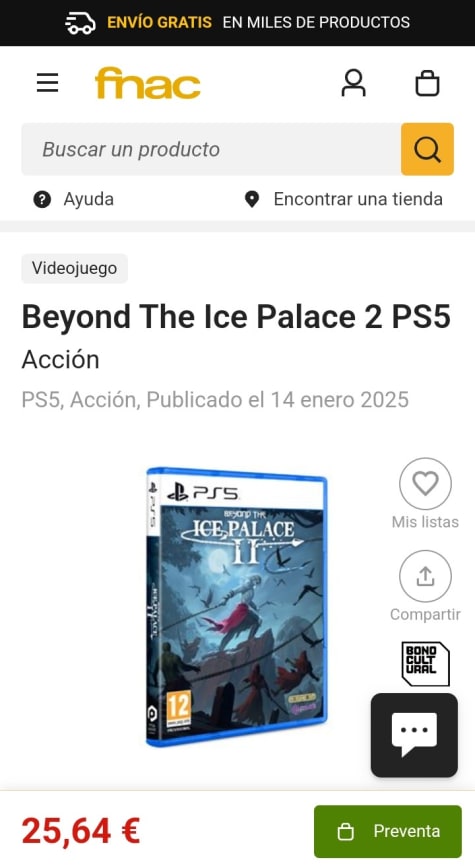Click the yellow magnifier search button
Screen dimensions: 475x866
[x=428, y=149]
